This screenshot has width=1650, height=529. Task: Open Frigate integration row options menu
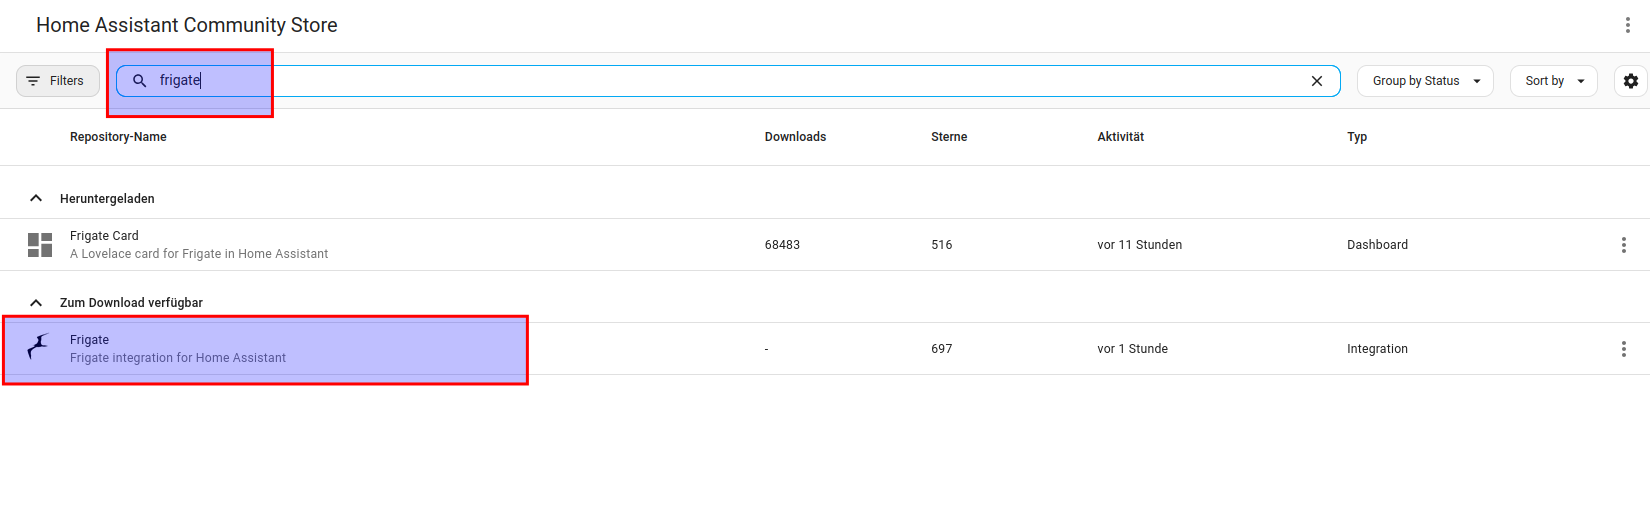click(x=1623, y=349)
